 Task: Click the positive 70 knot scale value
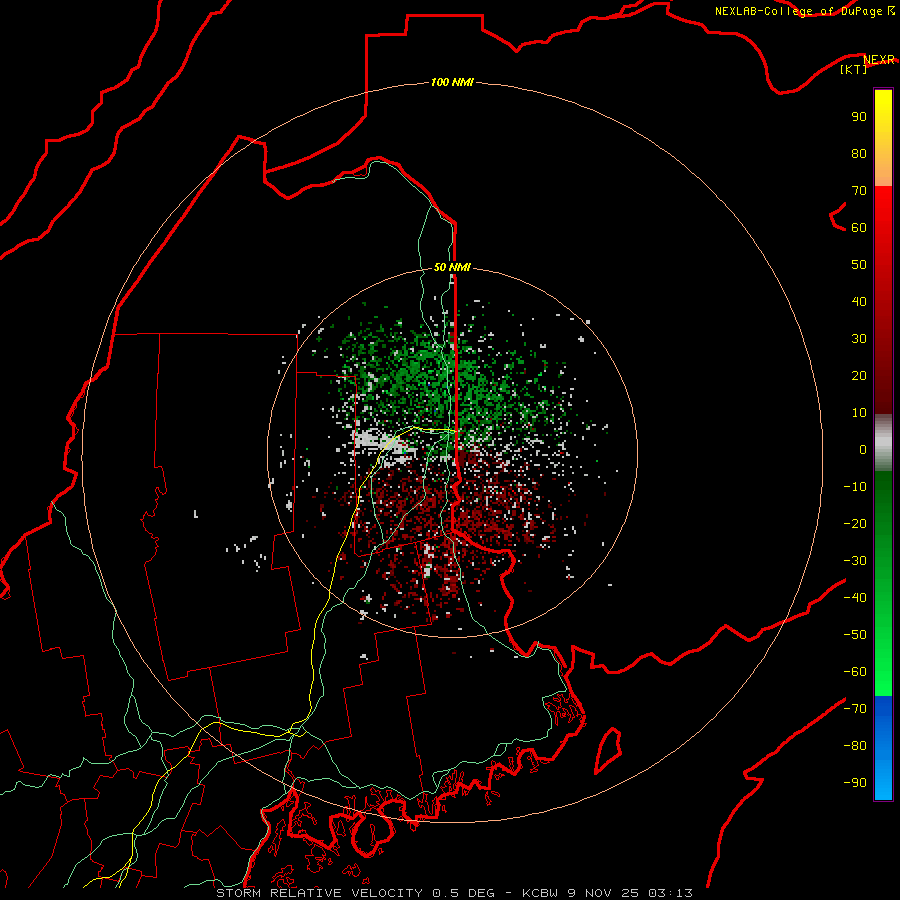point(859,191)
